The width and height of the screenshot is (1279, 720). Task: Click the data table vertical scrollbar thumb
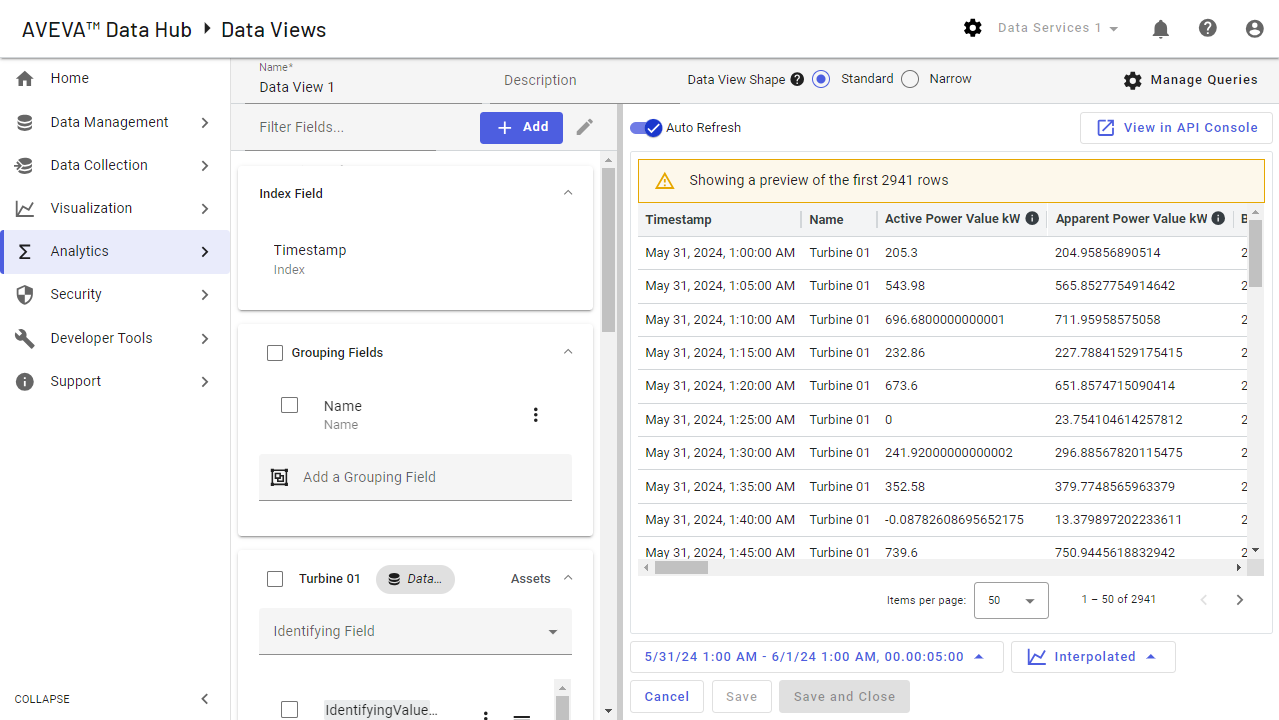[x=1256, y=253]
